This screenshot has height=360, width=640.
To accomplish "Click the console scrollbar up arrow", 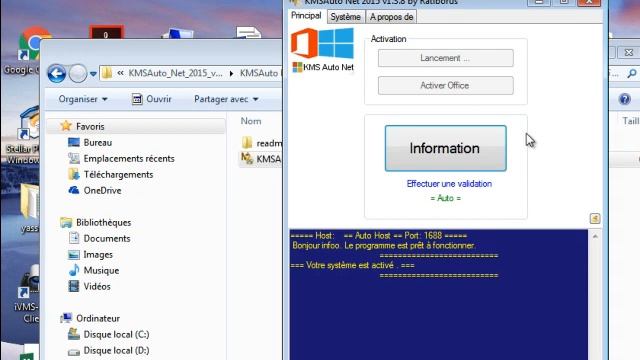I will point(595,236).
